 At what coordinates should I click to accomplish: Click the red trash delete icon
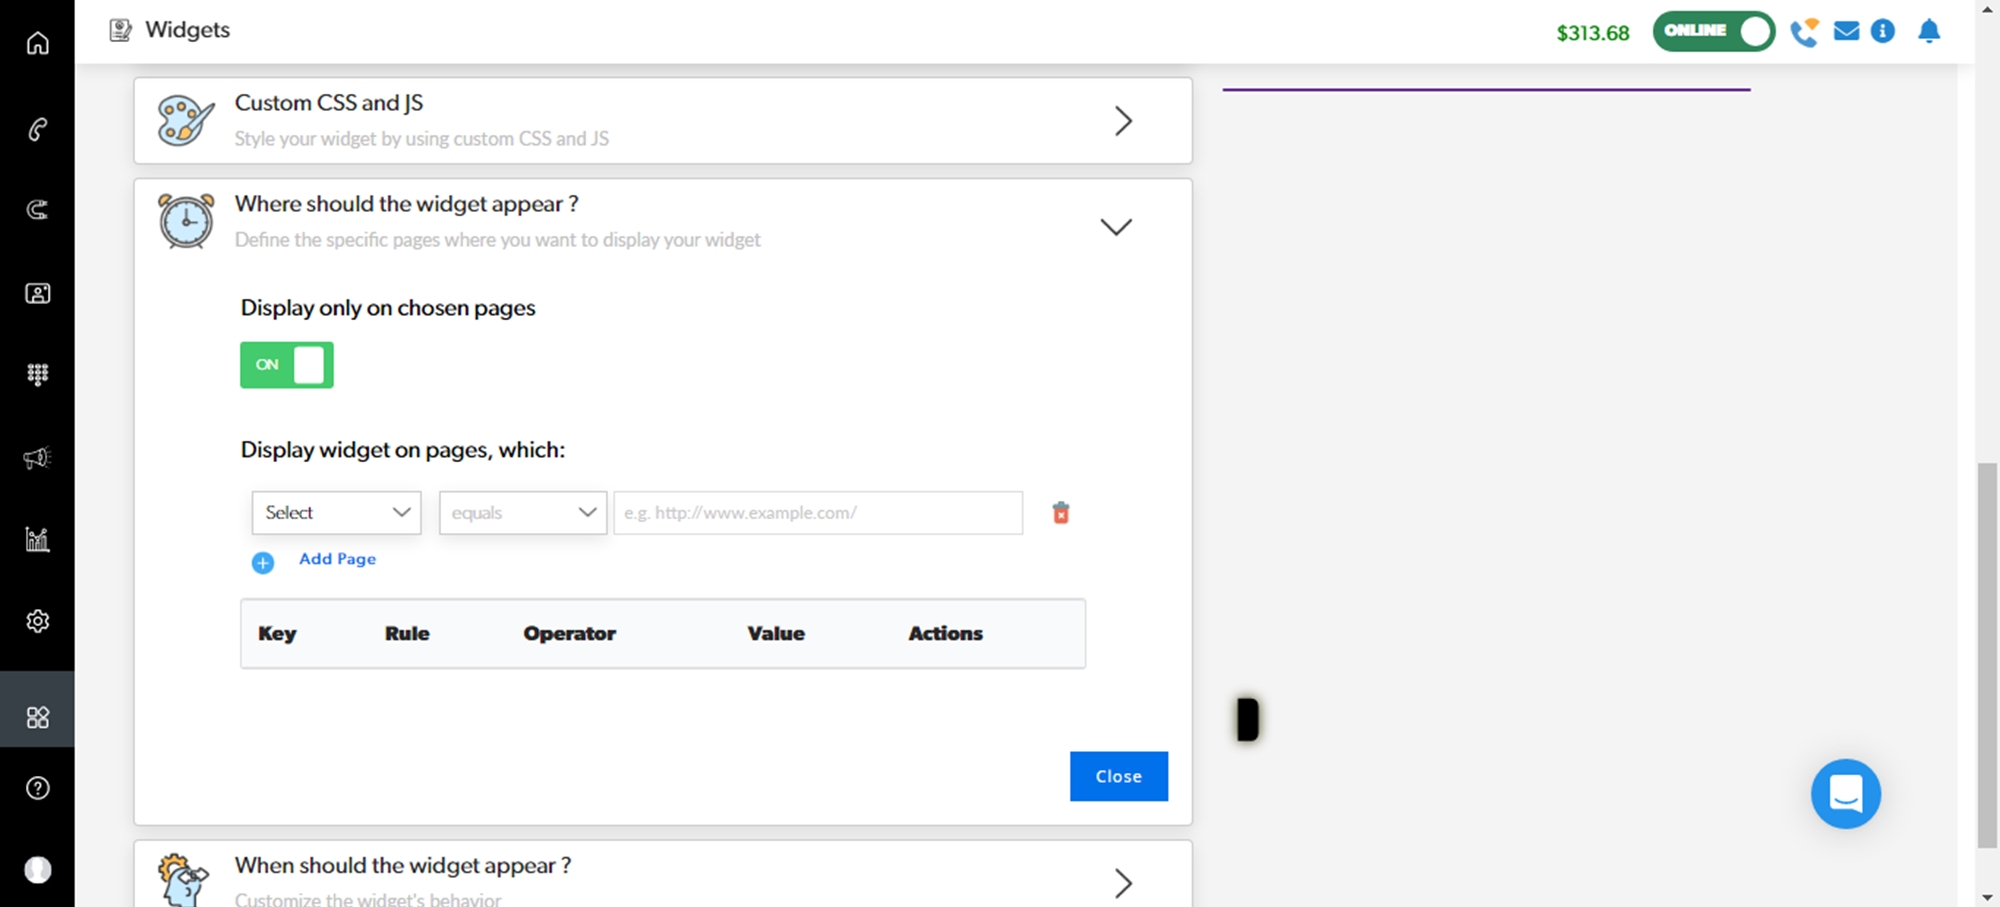[1060, 513]
